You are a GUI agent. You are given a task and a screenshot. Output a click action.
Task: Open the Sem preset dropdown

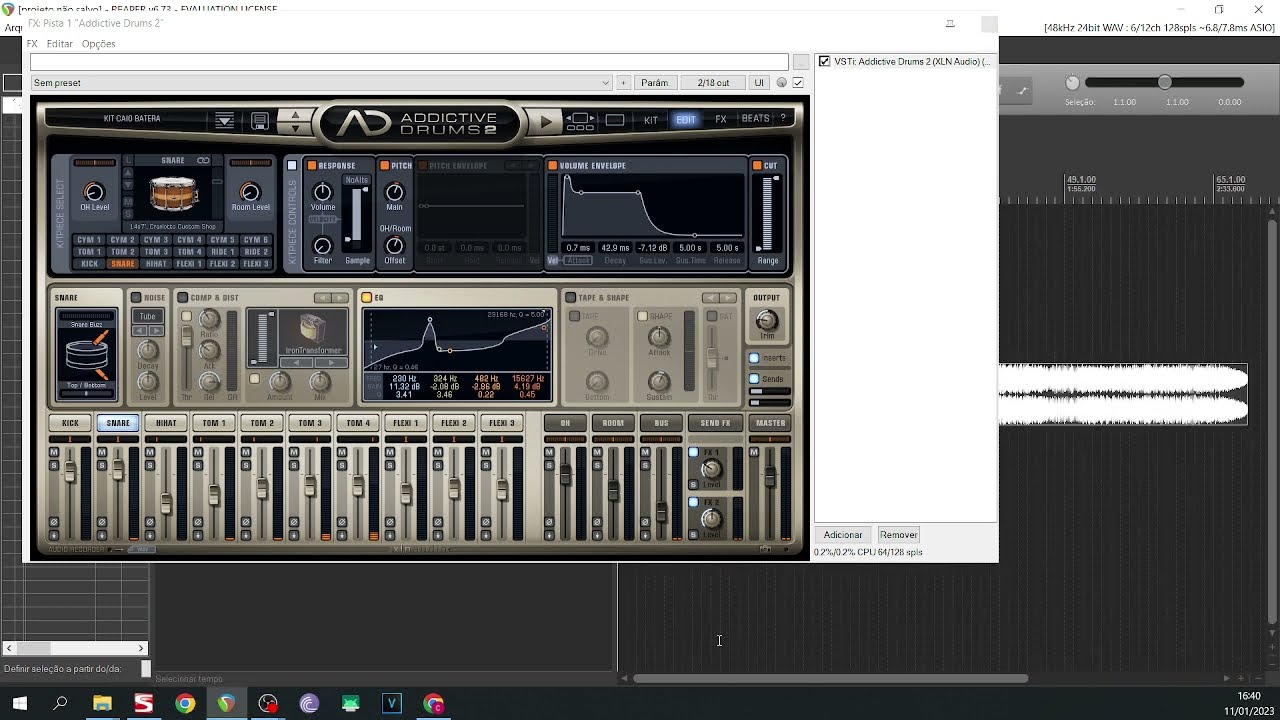coord(321,83)
